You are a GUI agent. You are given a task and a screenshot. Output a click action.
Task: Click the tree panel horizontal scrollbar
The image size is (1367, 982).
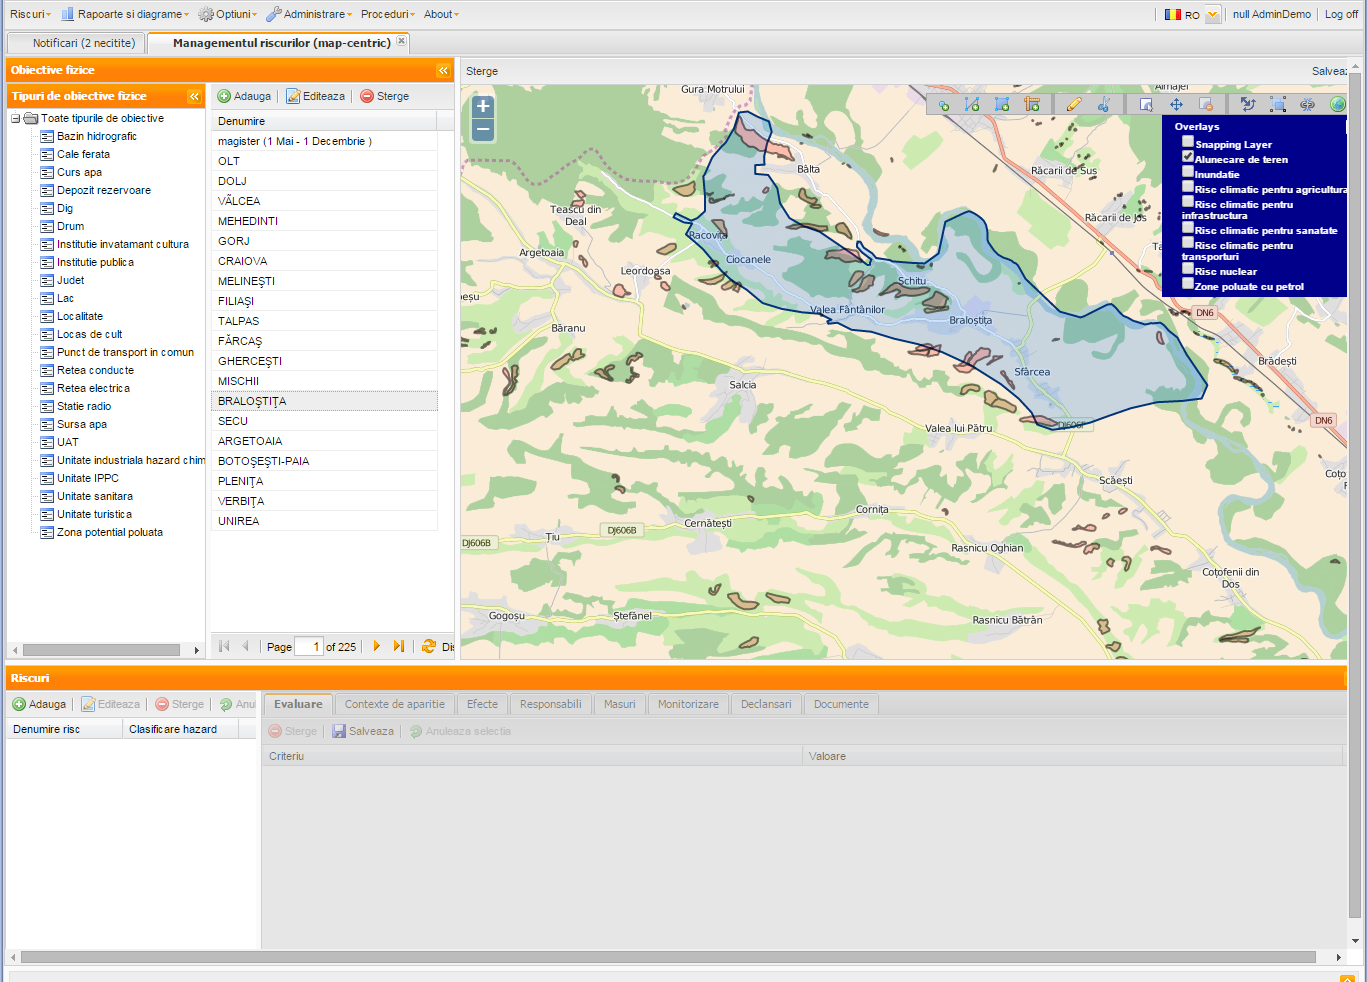pyautogui.click(x=101, y=650)
